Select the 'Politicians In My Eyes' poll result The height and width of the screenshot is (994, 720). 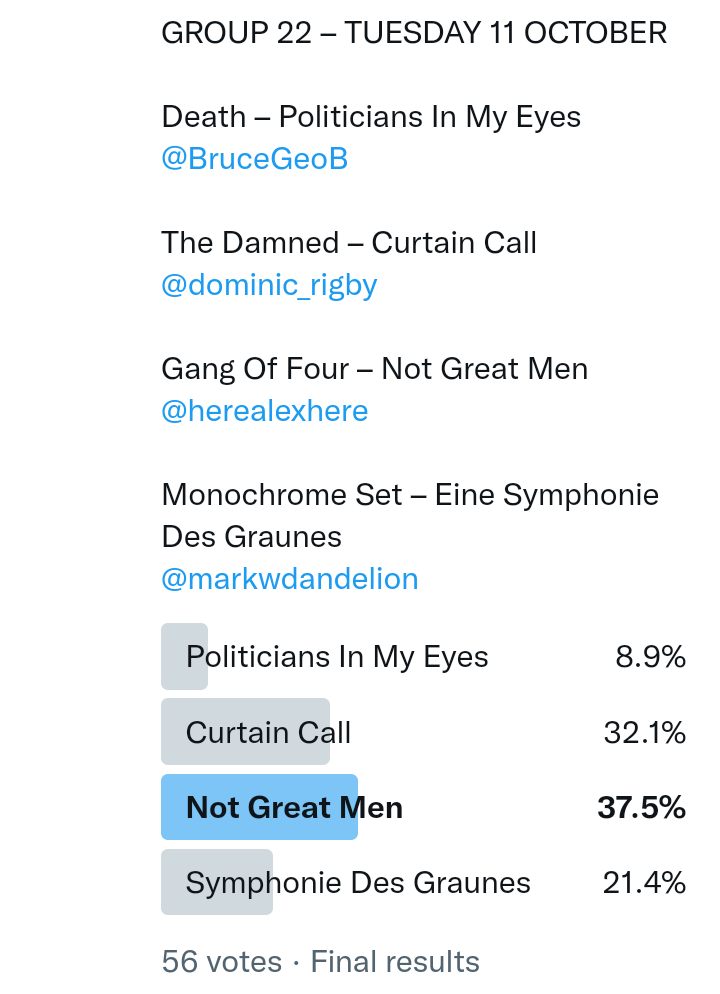337,657
